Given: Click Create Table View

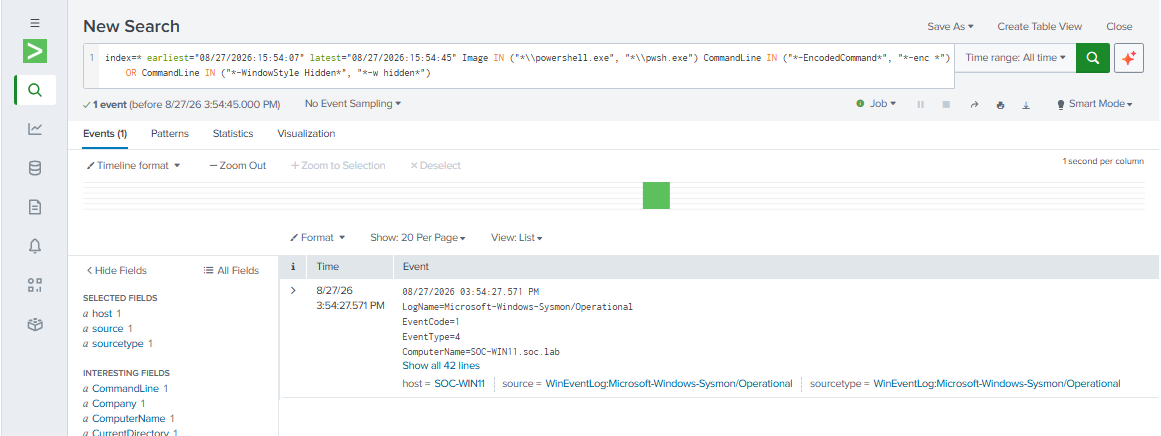Looking at the screenshot, I should (x=1040, y=26).
